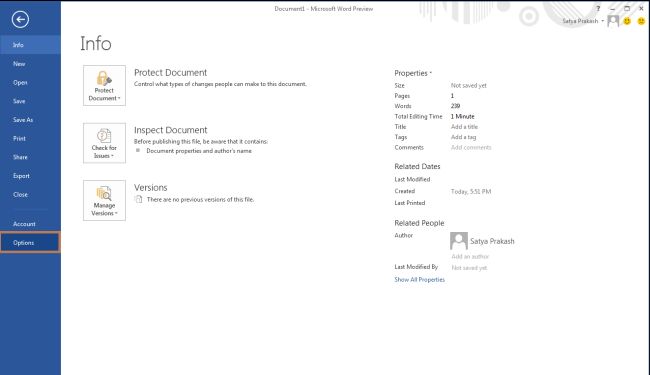Click the 'Today, 5:51 PM' created date
This screenshot has height=375, width=650.
click(x=471, y=191)
